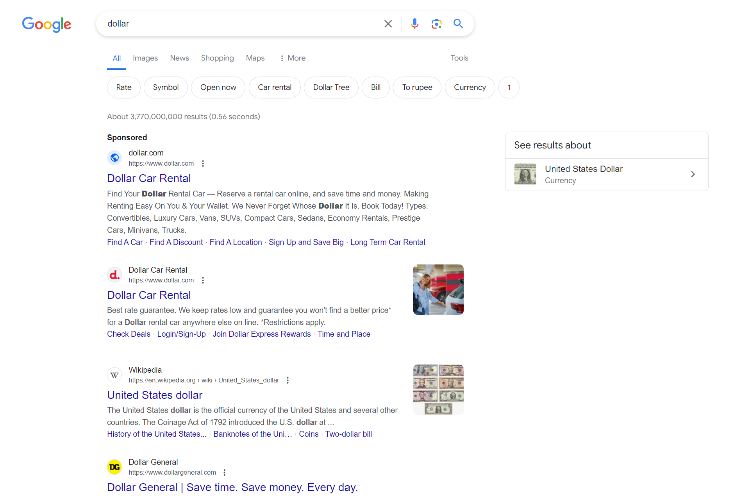
Task: Click the 'About 3,770,000,000 results' text
Action: (x=184, y=117)
